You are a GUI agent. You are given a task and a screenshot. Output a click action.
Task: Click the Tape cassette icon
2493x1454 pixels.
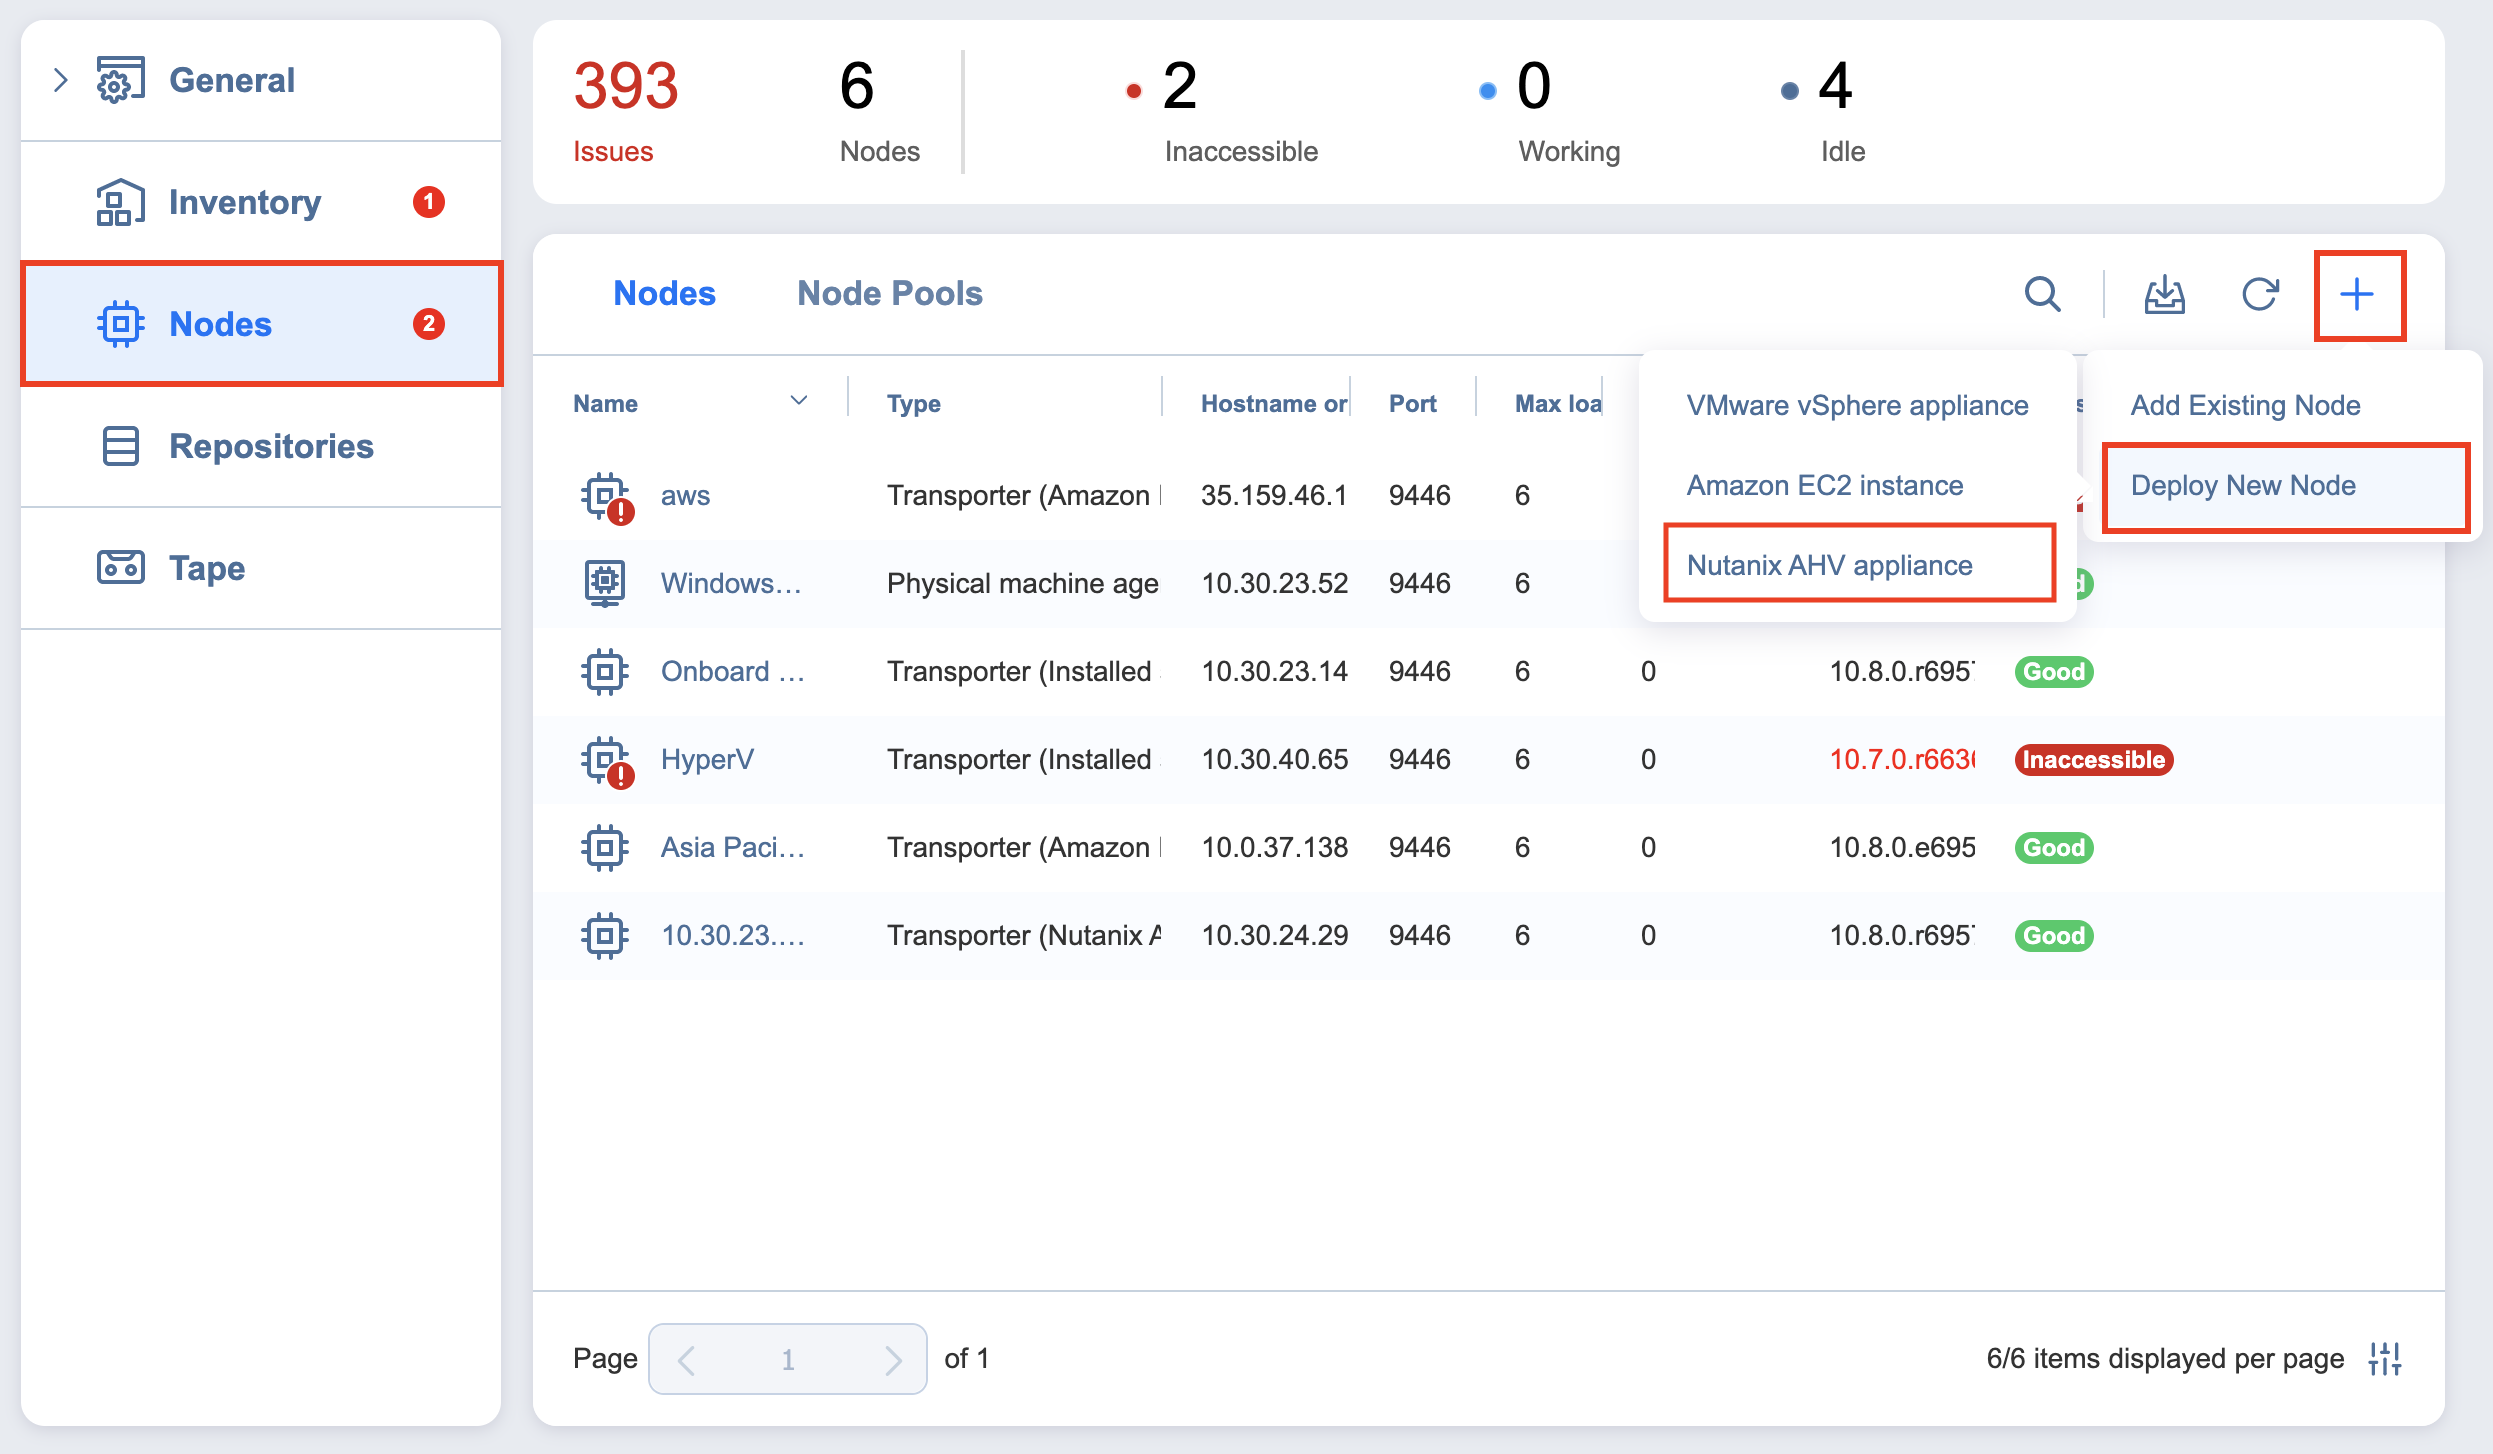click(x=121, y=568)
